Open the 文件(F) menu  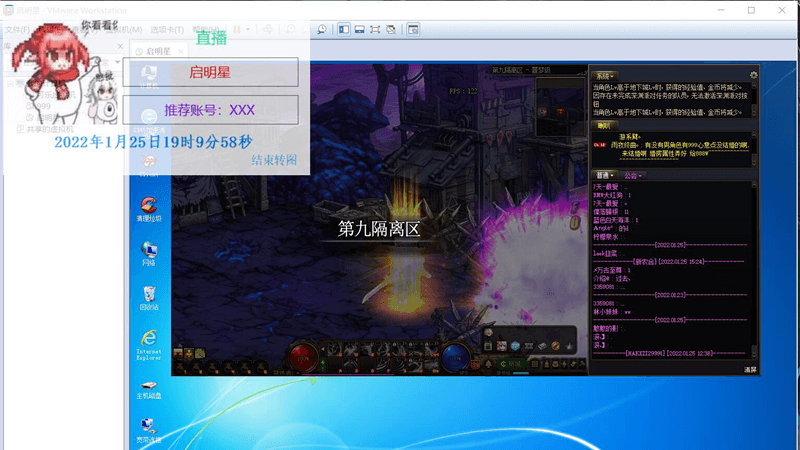point(17,30)
